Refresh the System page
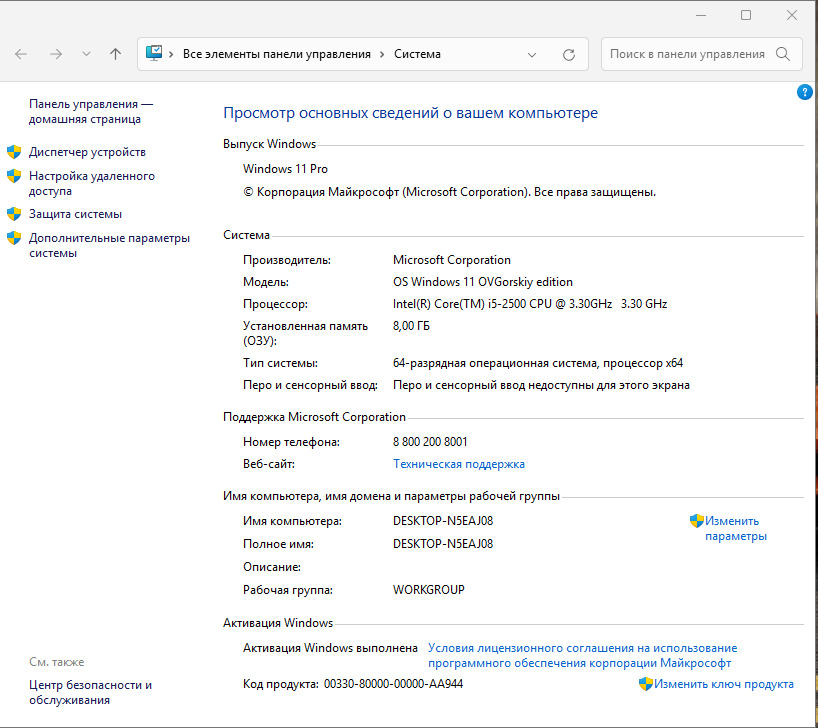Viewport: 818px width, 728px height. tap(569, 54)
